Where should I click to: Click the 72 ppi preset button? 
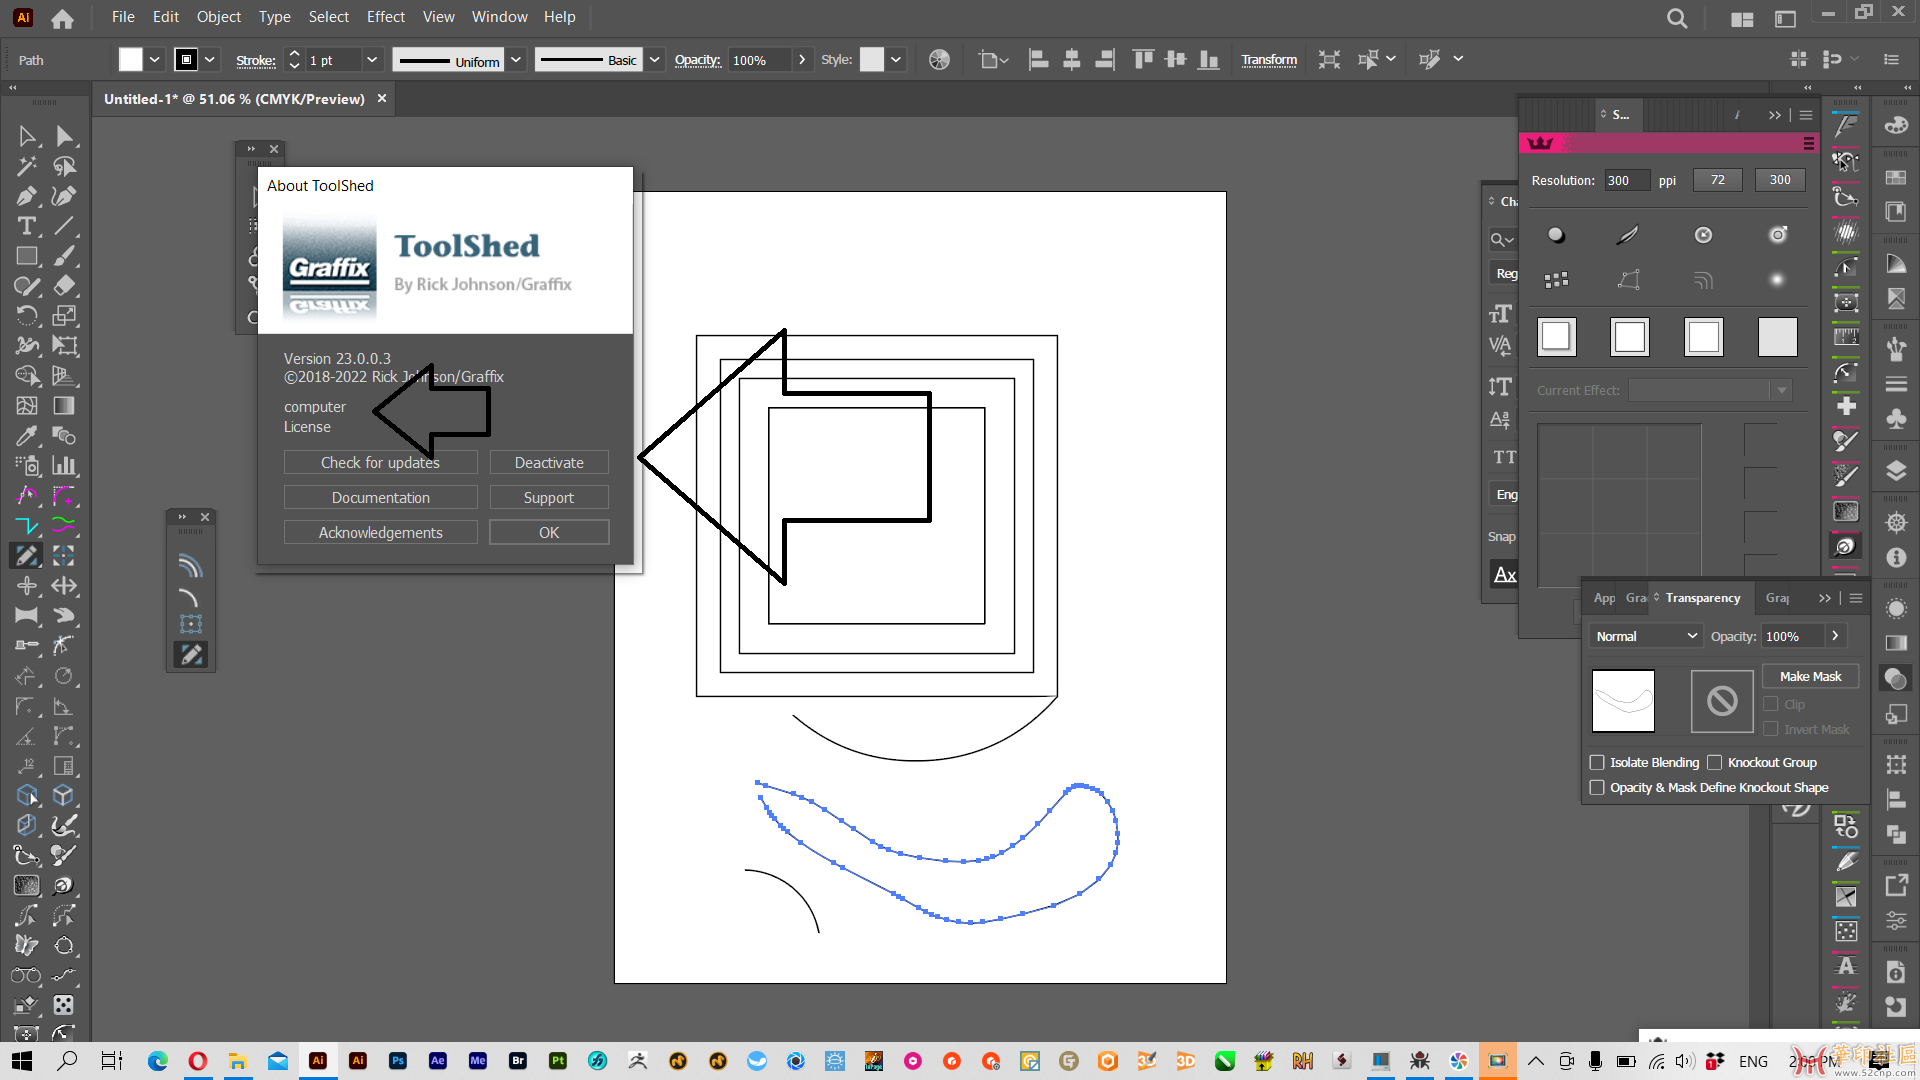(1717, 180)
